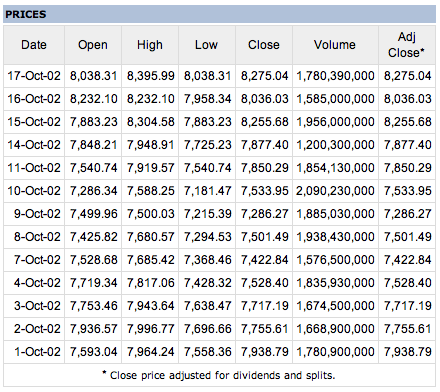Select the Adj Close* column header
This screenshot has width=440, height=392.
[407, 45]
